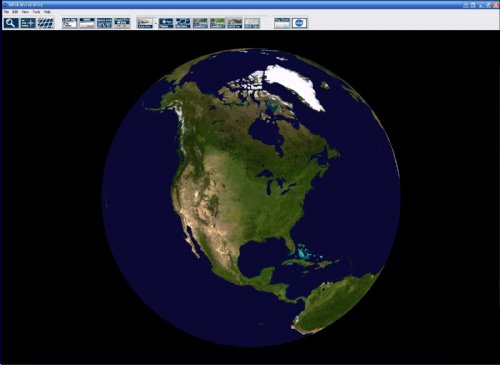Toggle the placenames layer icon with plus sign
Viewport: 500px width, 365px height.
[x=166, y=23]
